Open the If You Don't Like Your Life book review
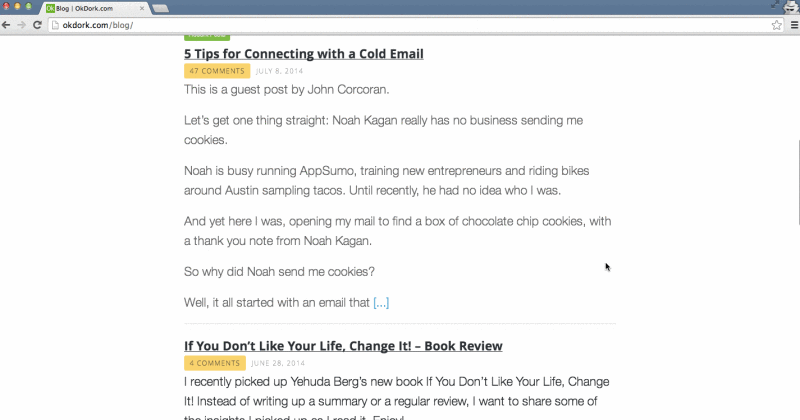Screen dimensions: 800x420 343,345
